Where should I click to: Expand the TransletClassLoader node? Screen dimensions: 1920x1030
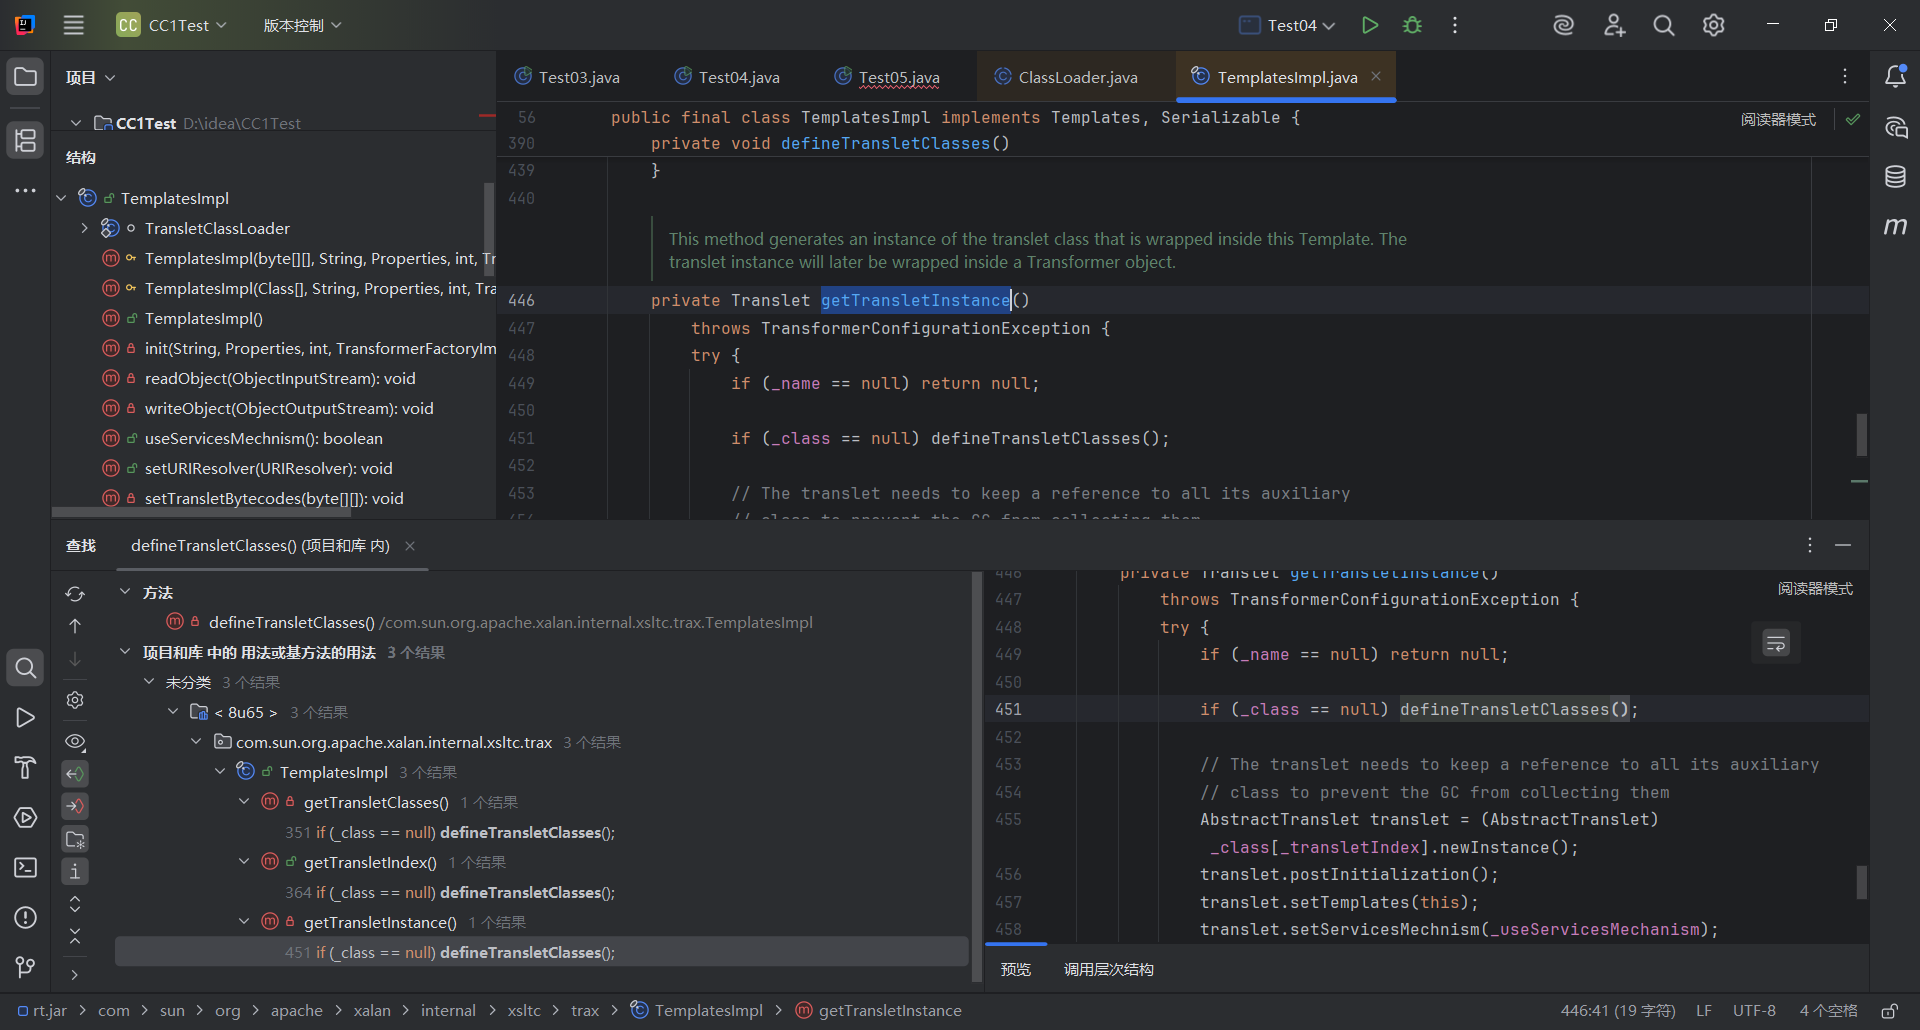84,229
